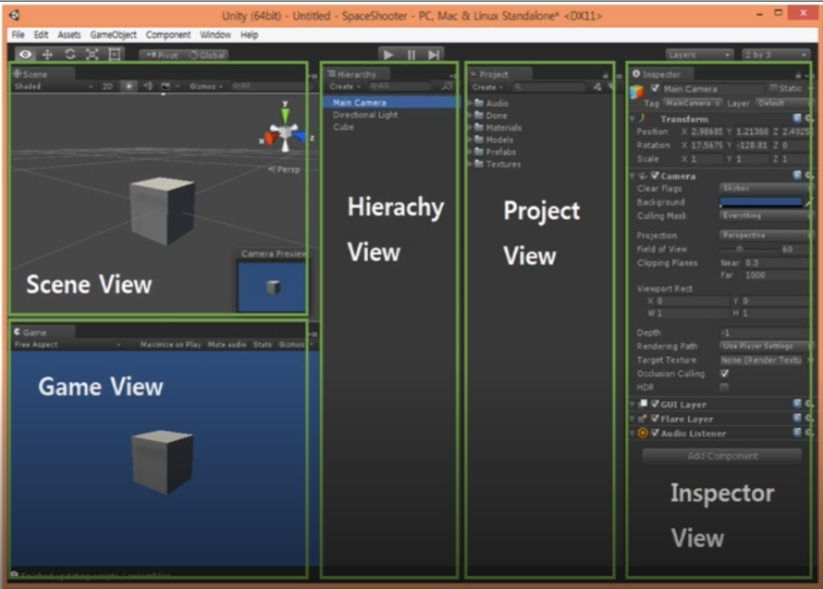Open the Layers dropdown
Image resolution: width=823 pixels, height=589 pixels.
click(x=699, y=55)
